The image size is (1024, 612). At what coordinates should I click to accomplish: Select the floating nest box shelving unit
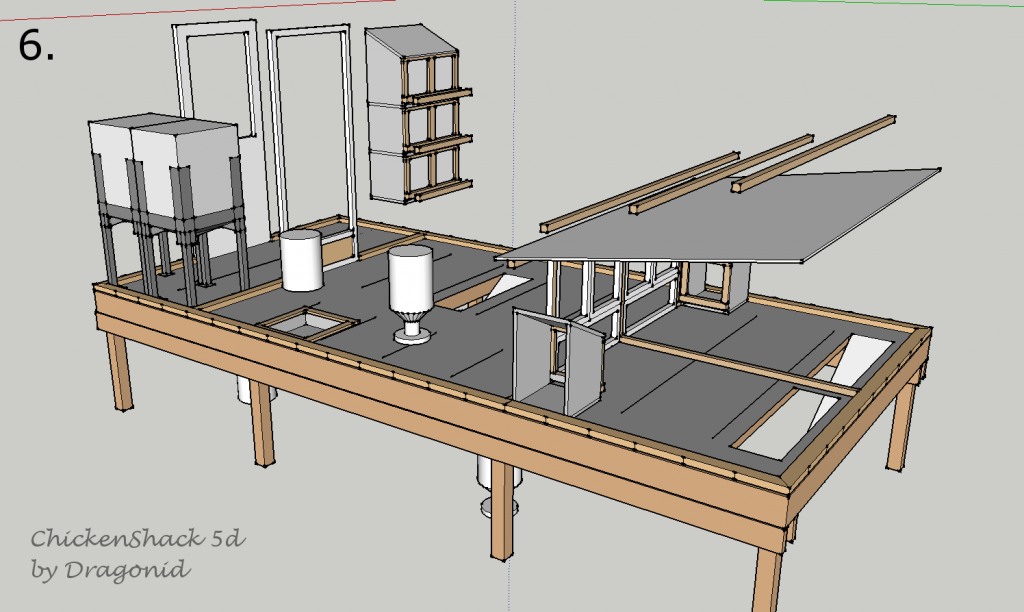412,115
